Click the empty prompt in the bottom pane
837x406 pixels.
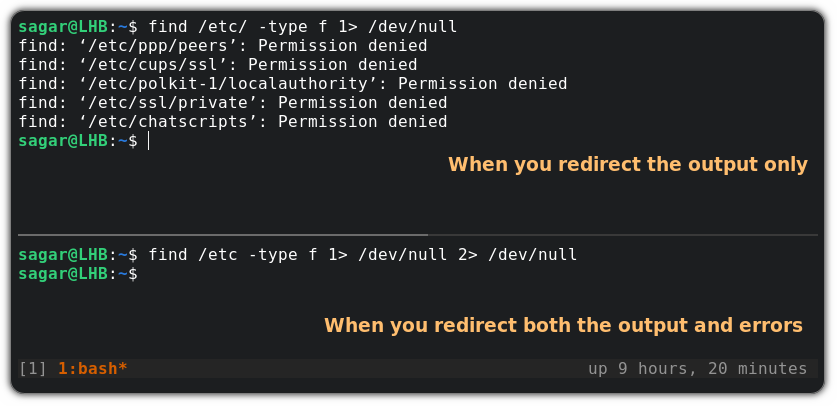point(78,274)
